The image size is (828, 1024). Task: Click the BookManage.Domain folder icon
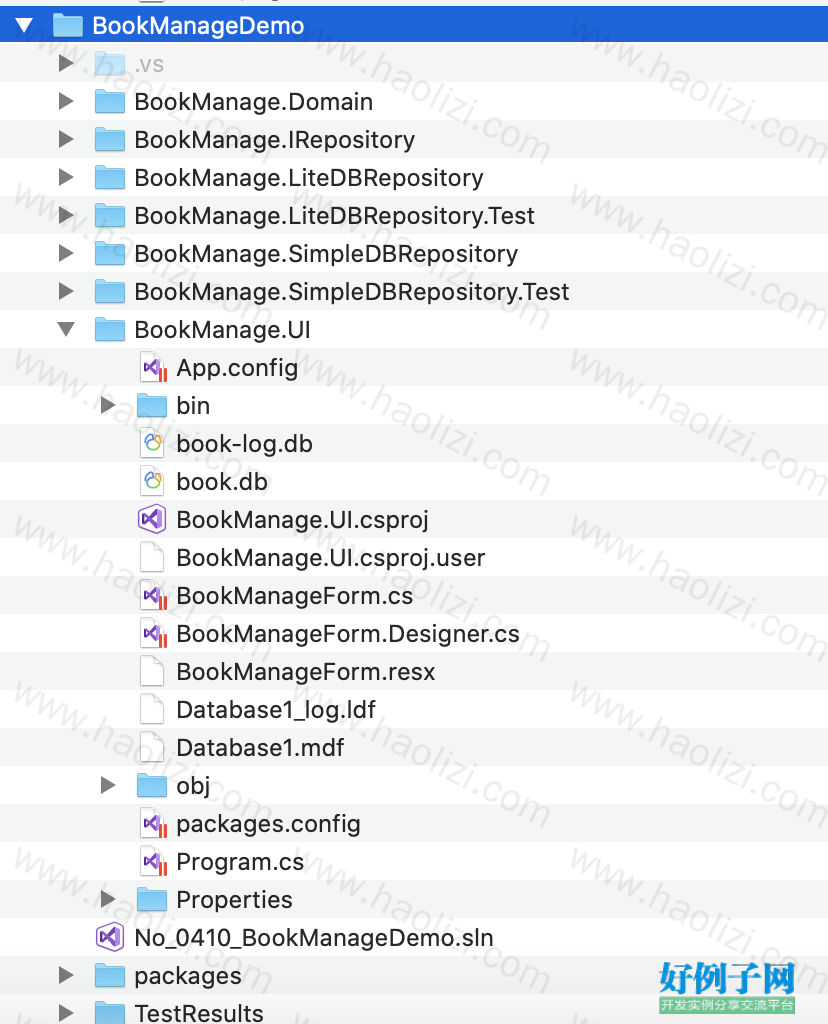coord(110,101)
